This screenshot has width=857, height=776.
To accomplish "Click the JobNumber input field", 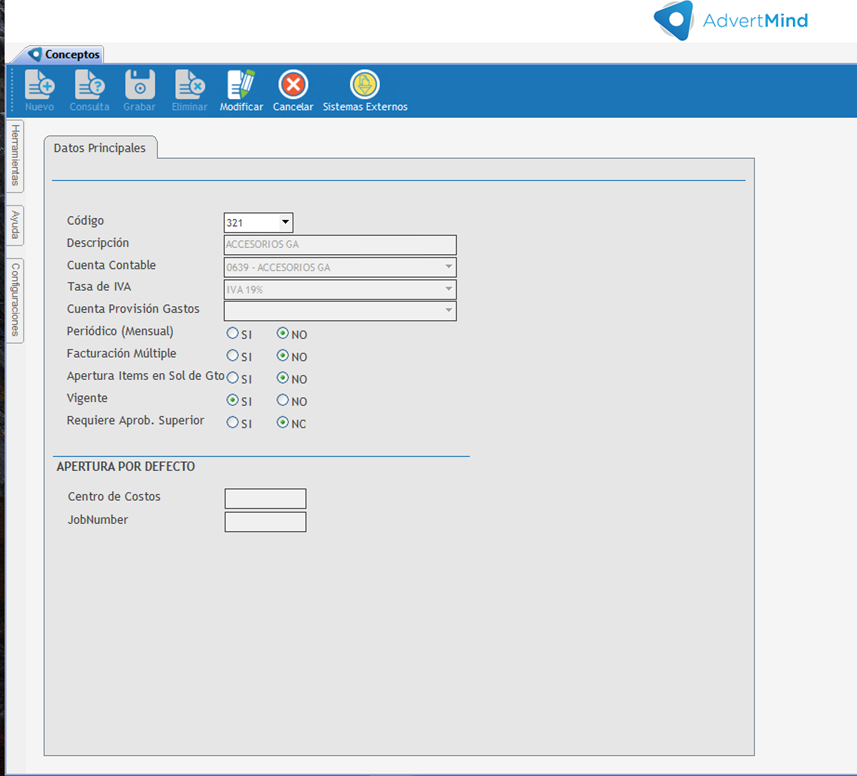I will click(x=265, y=522).
